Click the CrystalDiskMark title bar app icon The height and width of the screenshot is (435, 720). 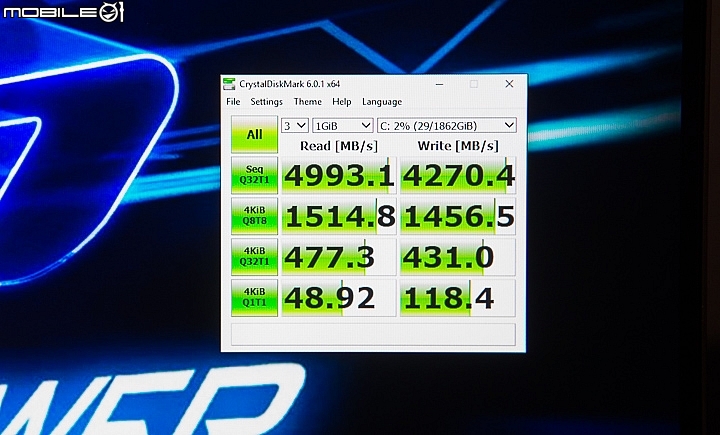(229, 84)
